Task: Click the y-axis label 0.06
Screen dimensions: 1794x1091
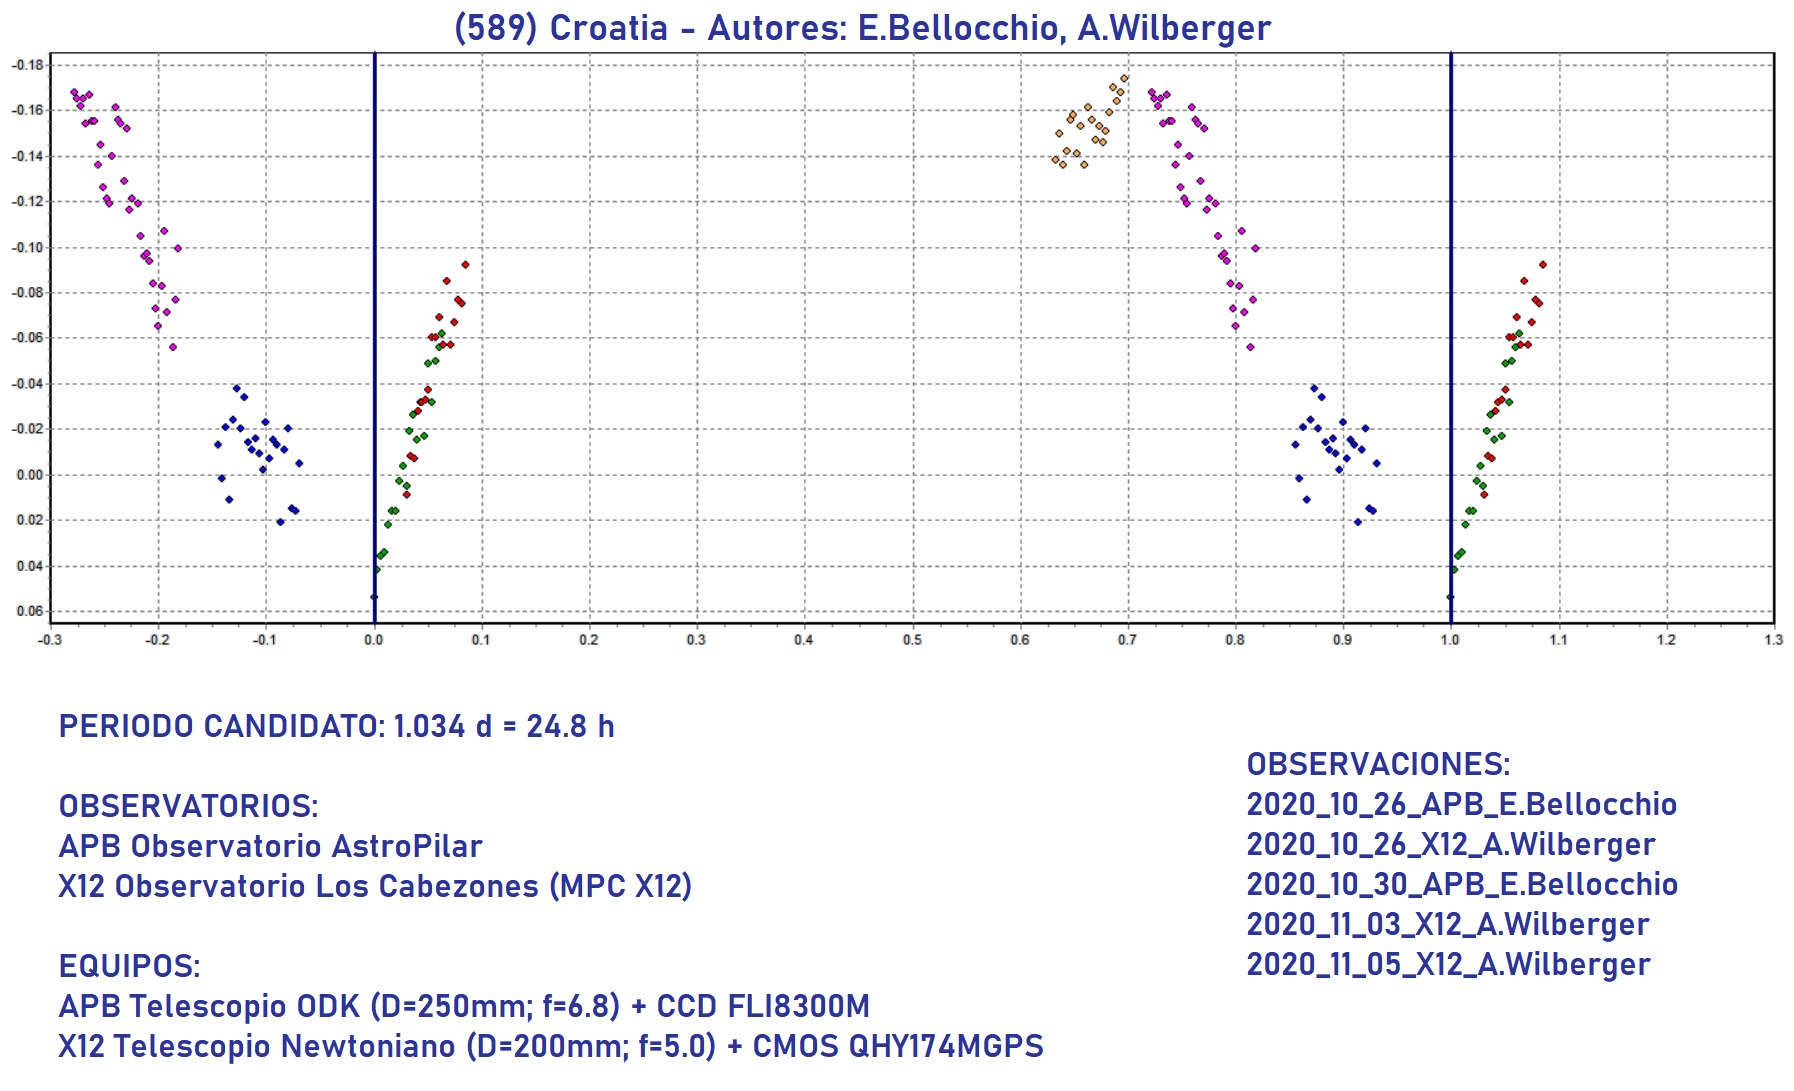Action: (x=30, y=611)
